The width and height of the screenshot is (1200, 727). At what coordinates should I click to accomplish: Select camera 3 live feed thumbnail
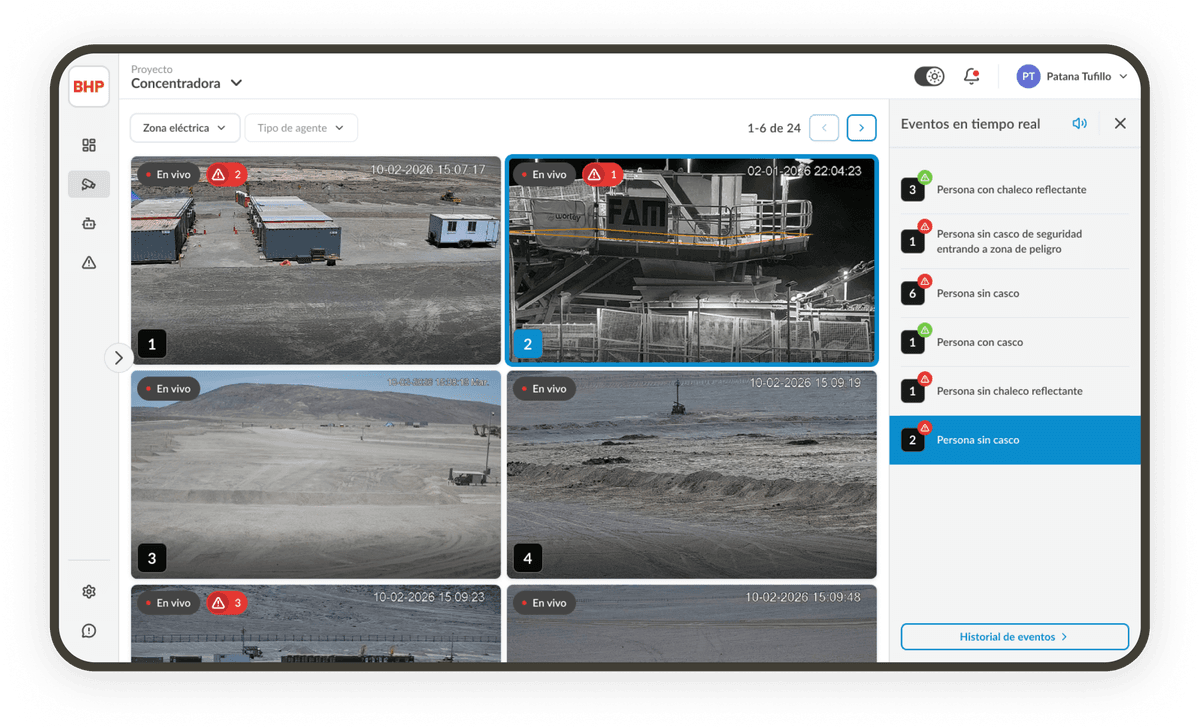[316, 474]
